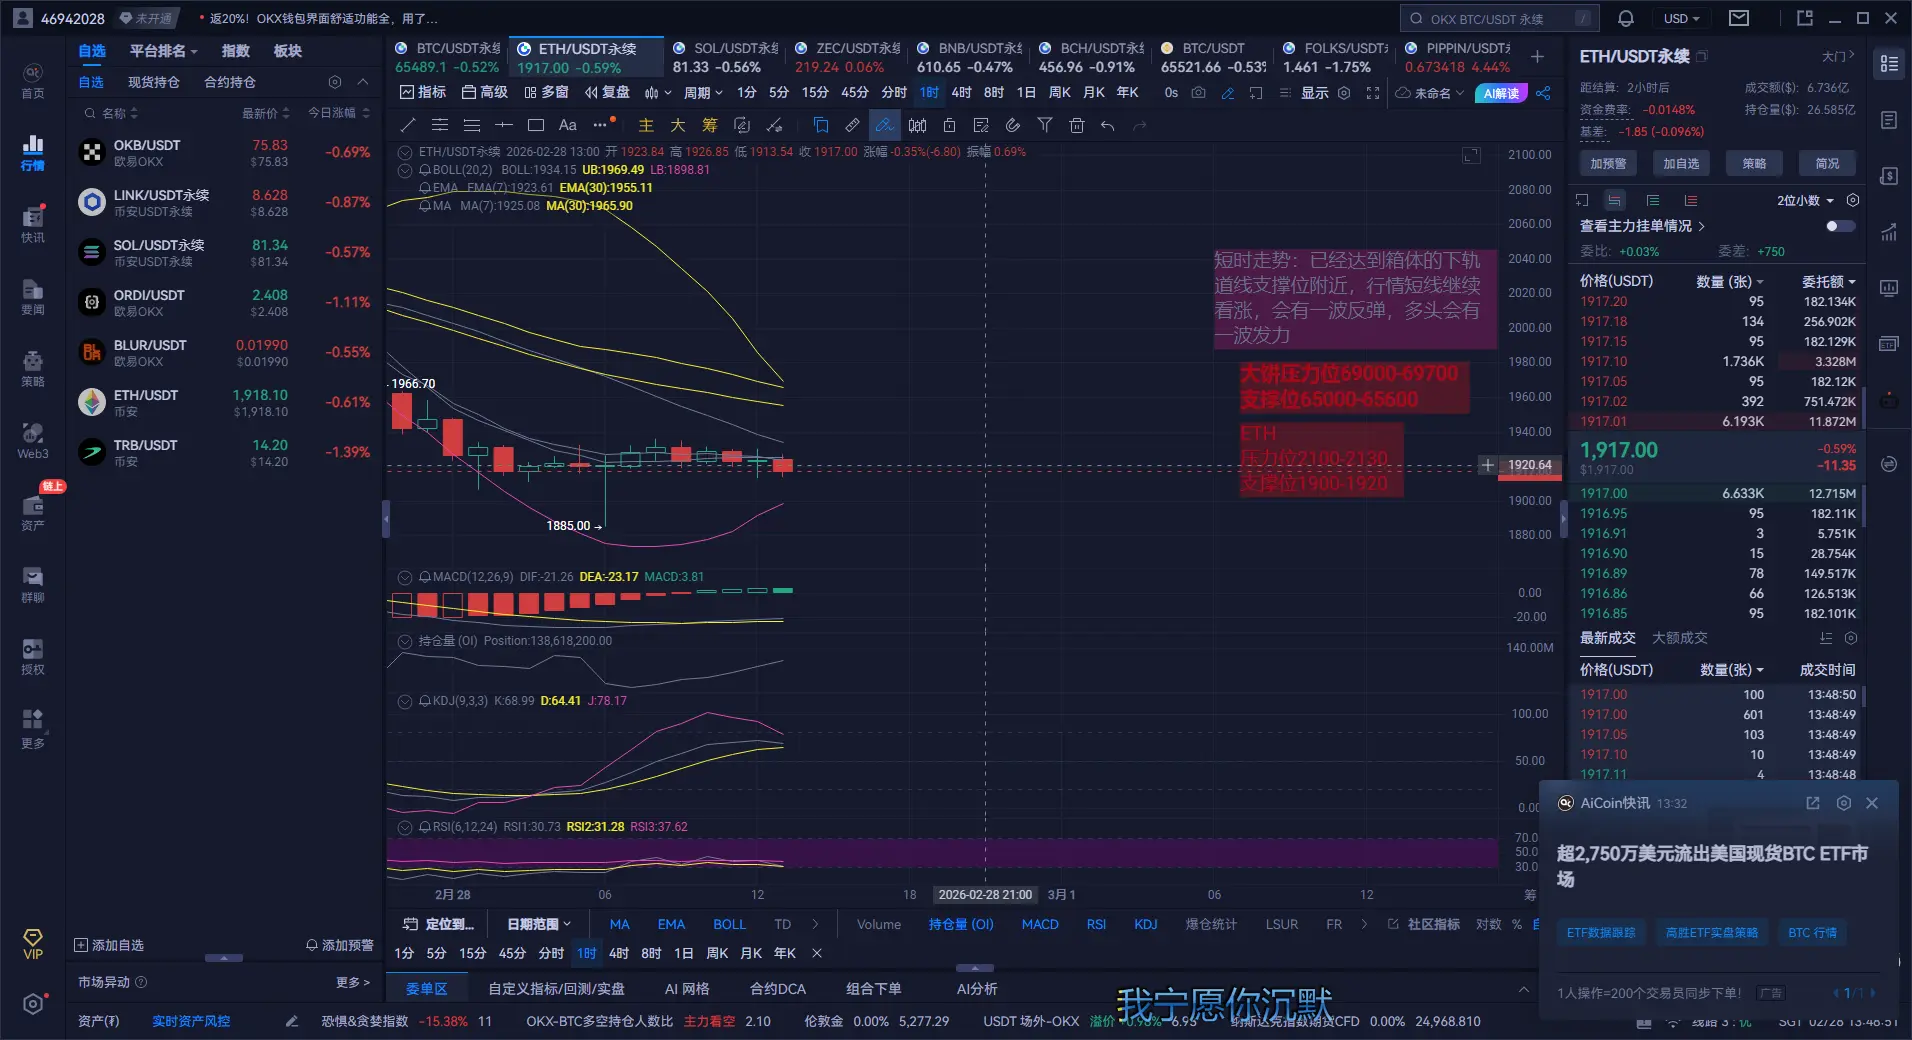Open the notification bell in title bar

point(1626,18)
